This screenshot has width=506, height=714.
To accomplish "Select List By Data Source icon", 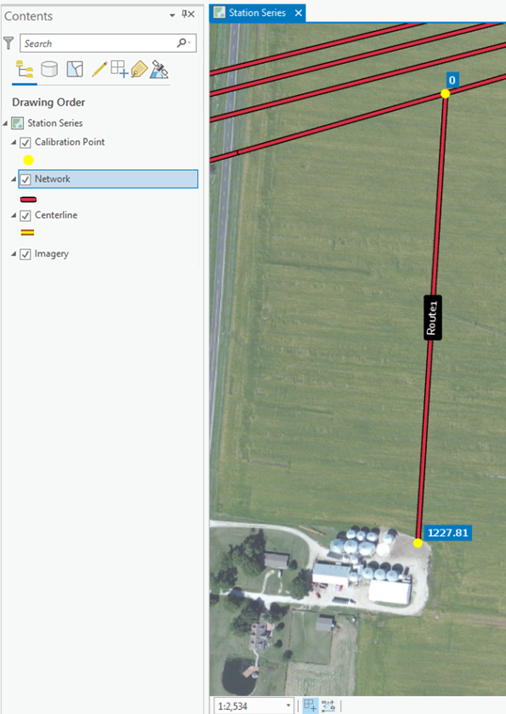I will 49,70.
